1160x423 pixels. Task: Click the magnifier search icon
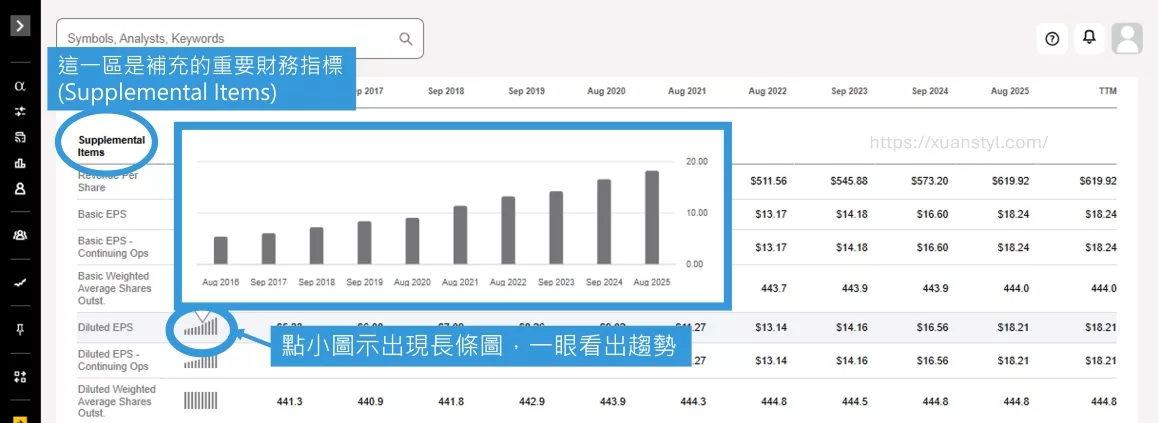[405, 38]
